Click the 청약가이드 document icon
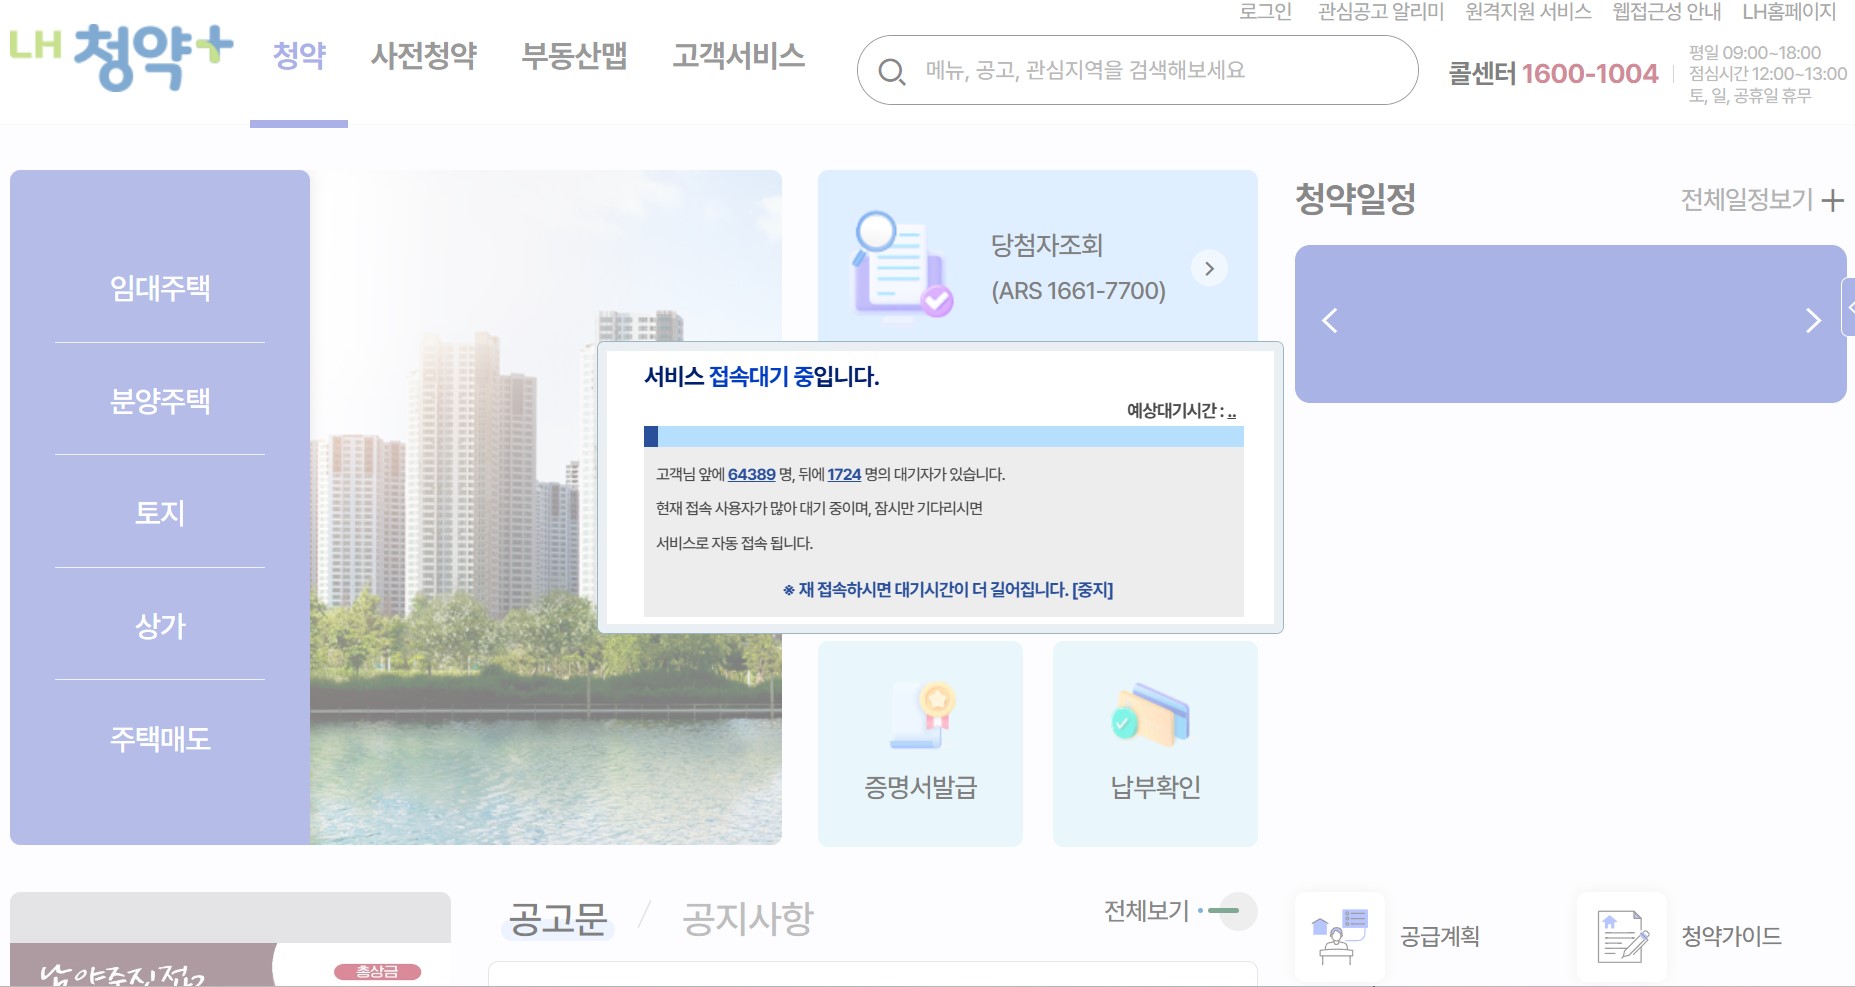This screenshot has height=987, width=1855. click(1622, 937)
